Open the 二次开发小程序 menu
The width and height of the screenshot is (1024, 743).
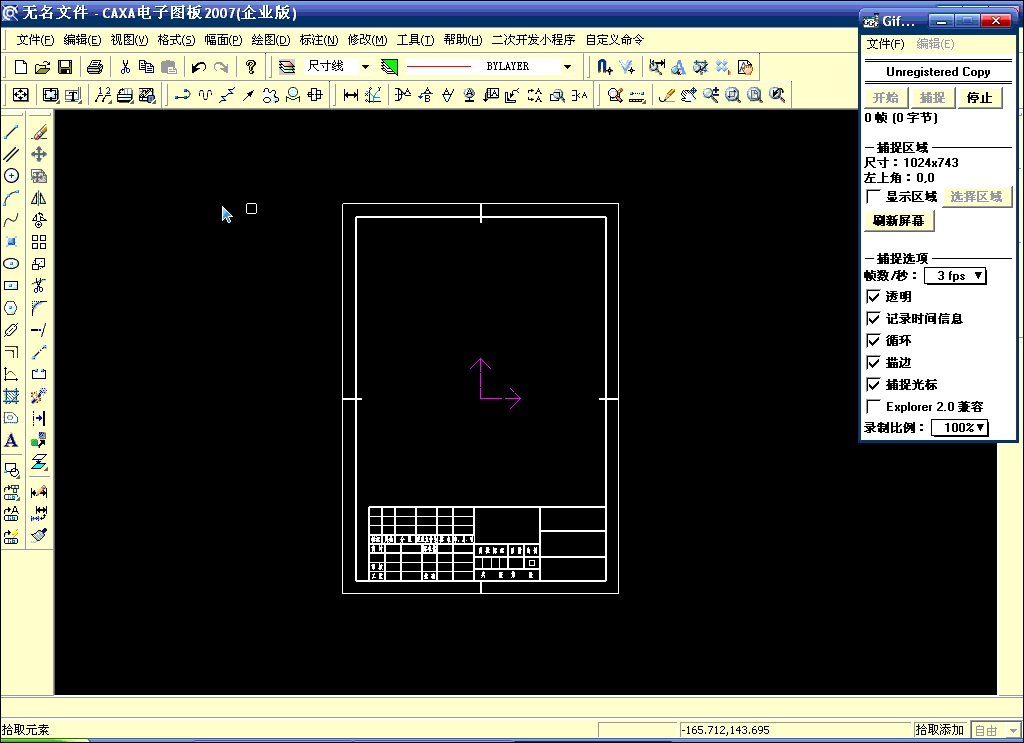point(534,40)
